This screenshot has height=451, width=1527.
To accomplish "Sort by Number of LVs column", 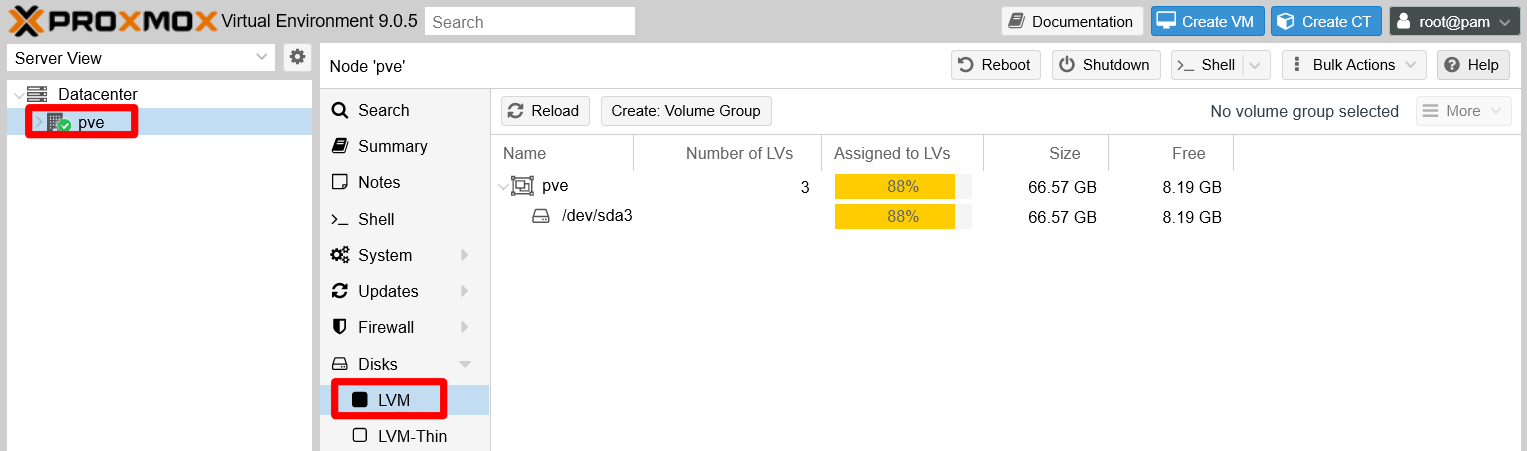I will tap(728, 153).
